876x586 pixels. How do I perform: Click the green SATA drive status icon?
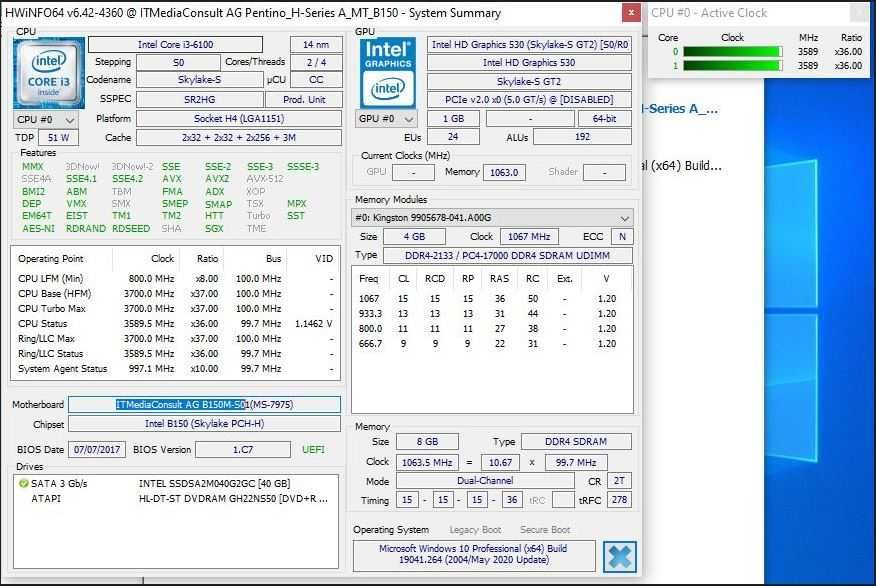coord(23,483)
